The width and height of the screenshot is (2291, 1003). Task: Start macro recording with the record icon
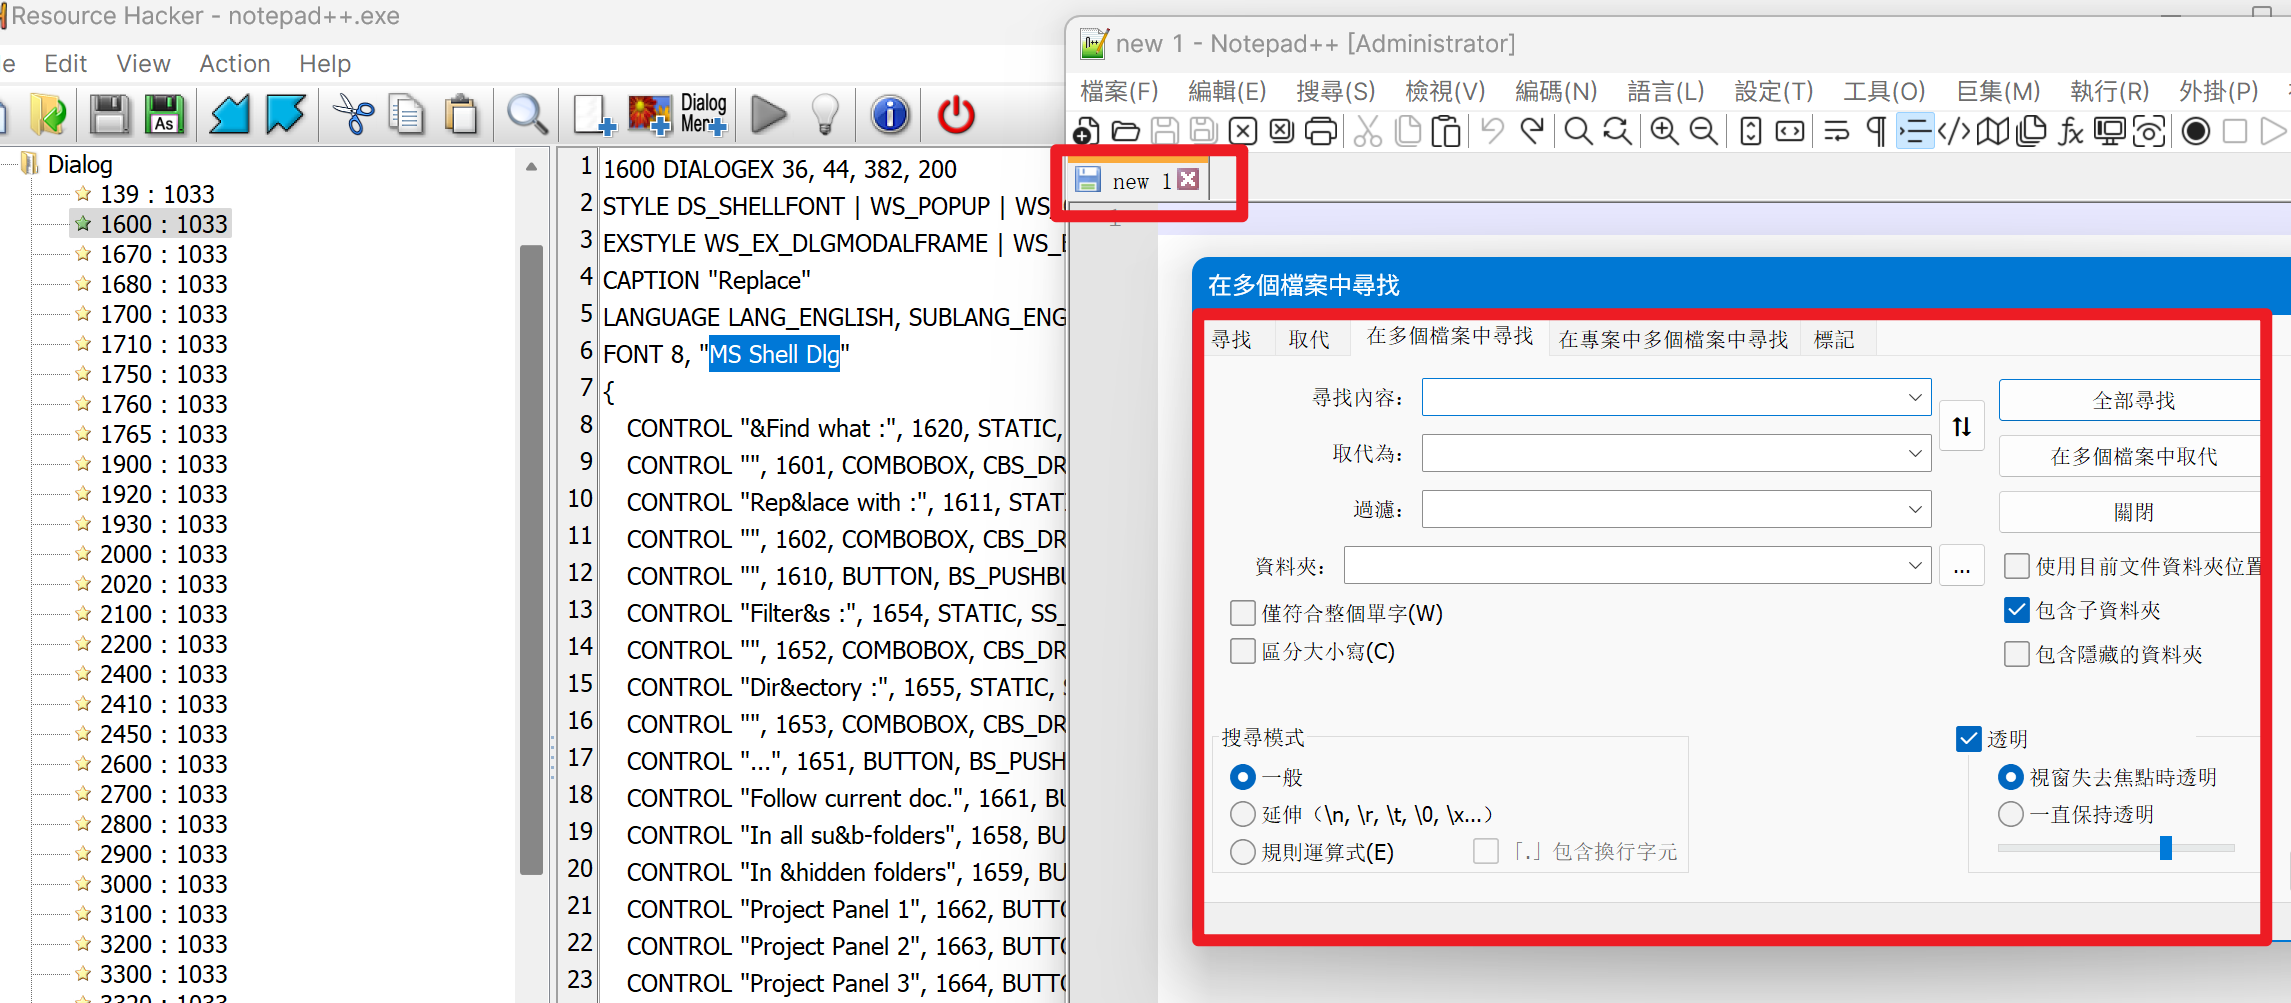pyautogui.click(x=2196, y=131)
